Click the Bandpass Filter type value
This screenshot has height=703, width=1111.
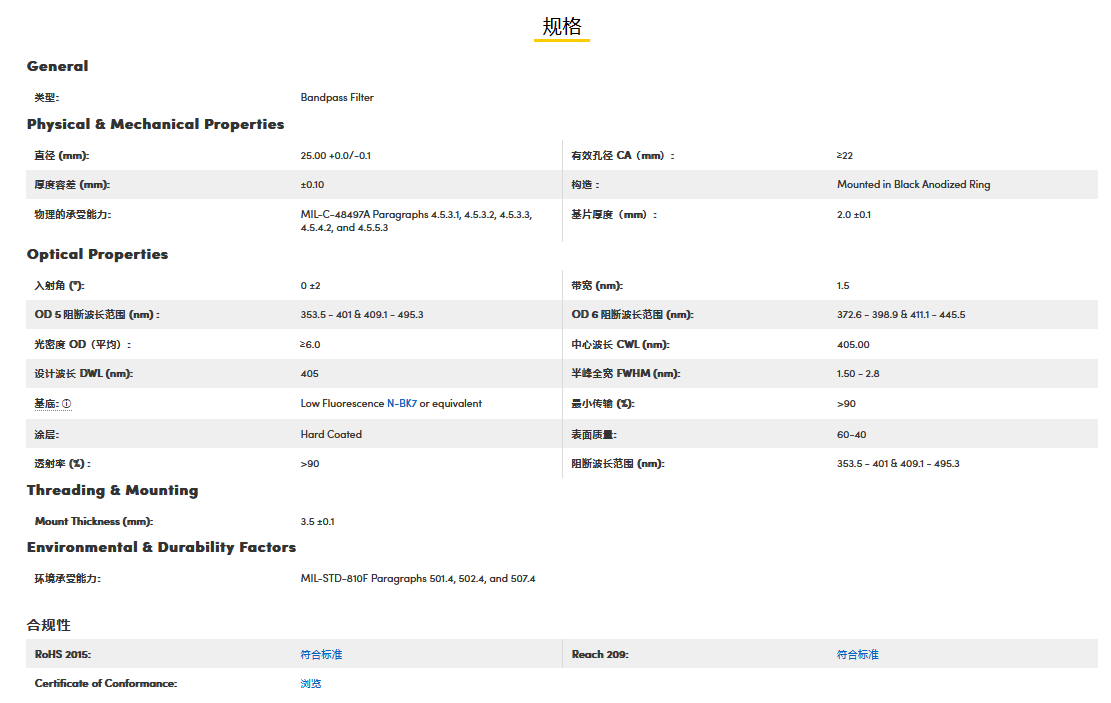click(337, 98)
